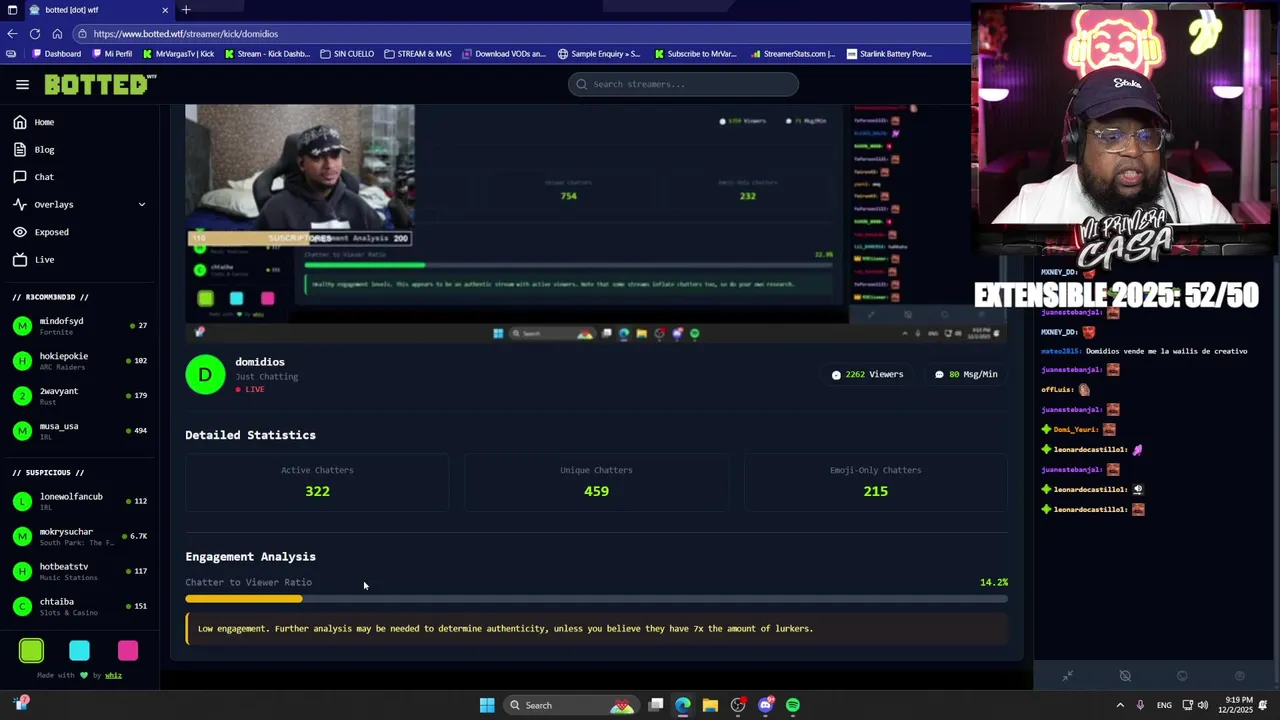This screenshot has width=1280, height=720.
Task: Select recommended streamer mindofsyd
Action: (80, 326)
